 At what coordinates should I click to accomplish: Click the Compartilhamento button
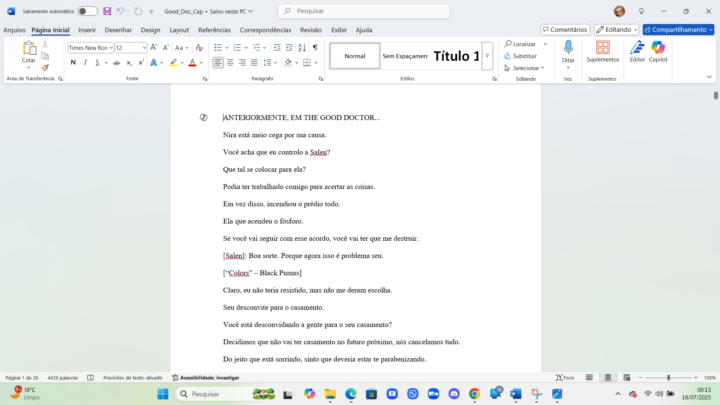pyautogui.click(x=678, y=29)
